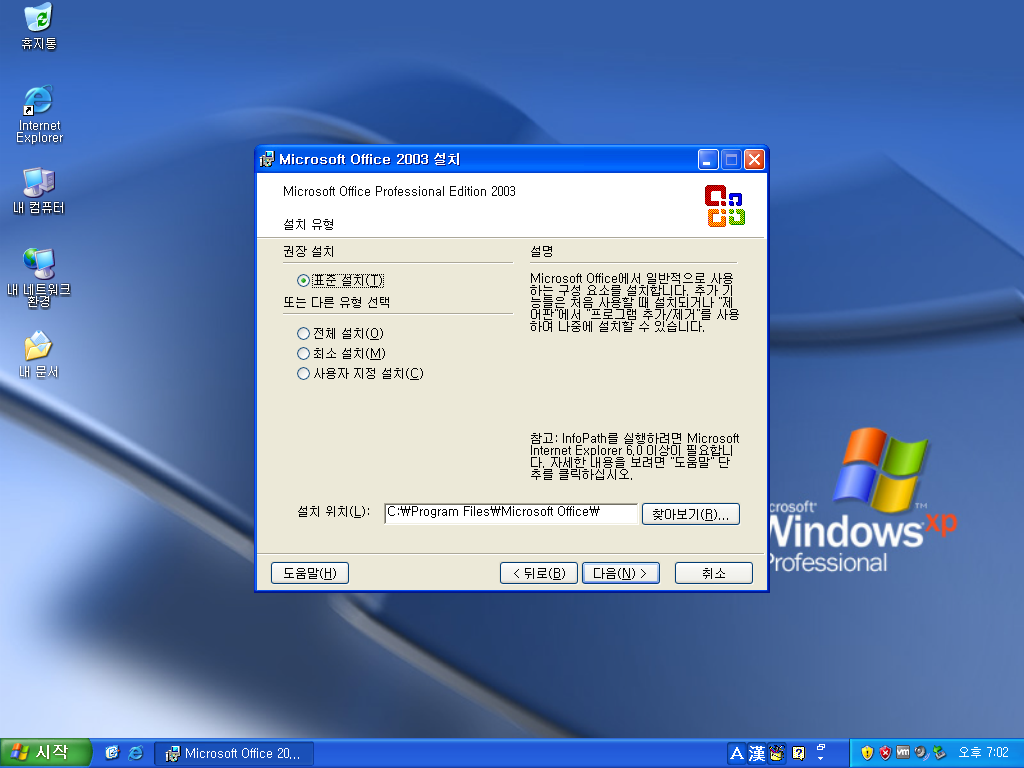Viewport: 1024px width, 768px height.
Task: Go back with the 뒤로(B) button
Action: click(539, 573)
